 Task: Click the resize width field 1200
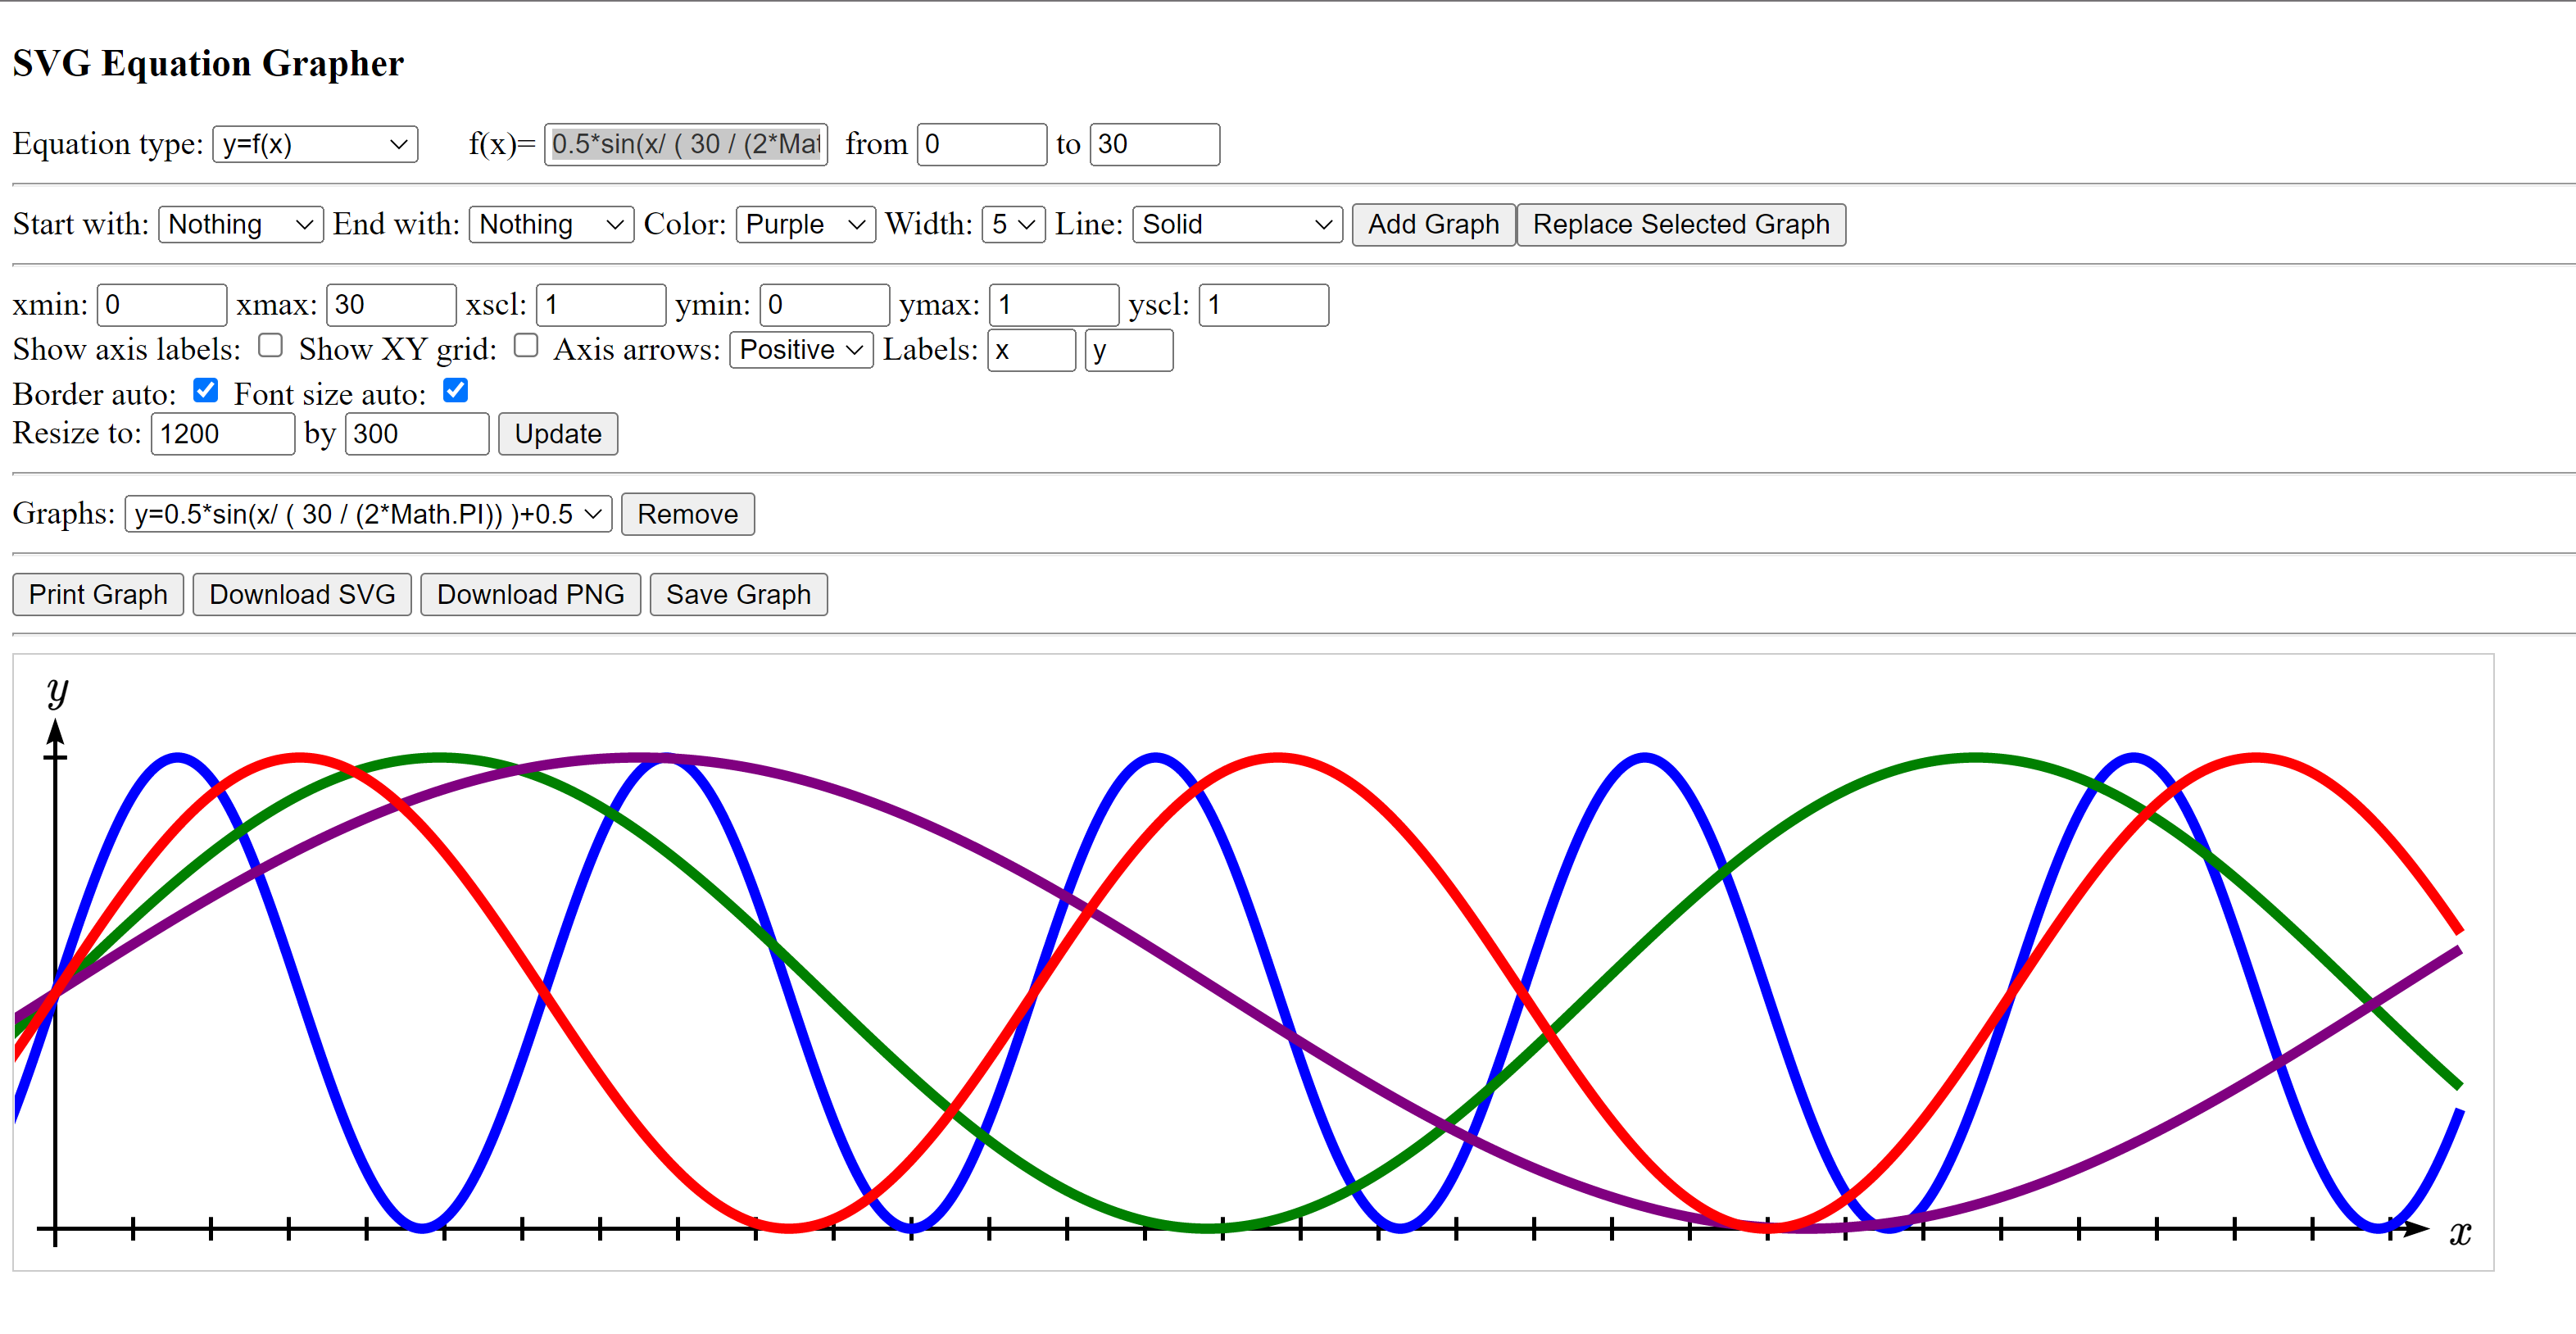click(x=223, y=434)
